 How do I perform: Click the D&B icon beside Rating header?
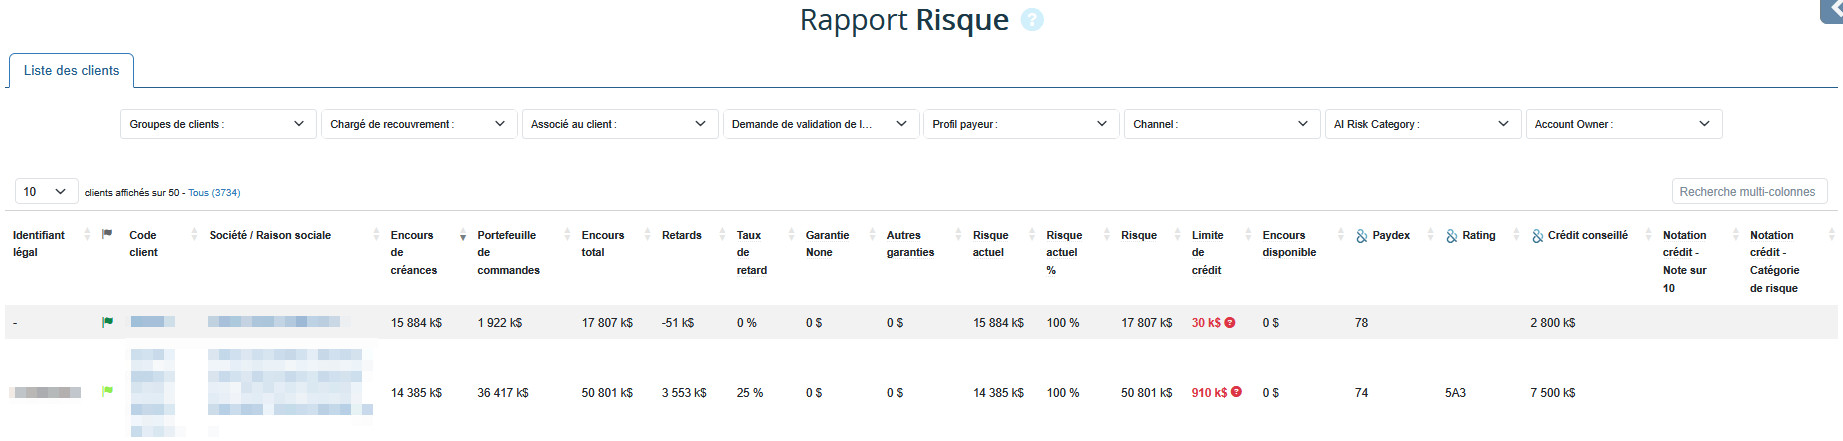click(1451, 236)
